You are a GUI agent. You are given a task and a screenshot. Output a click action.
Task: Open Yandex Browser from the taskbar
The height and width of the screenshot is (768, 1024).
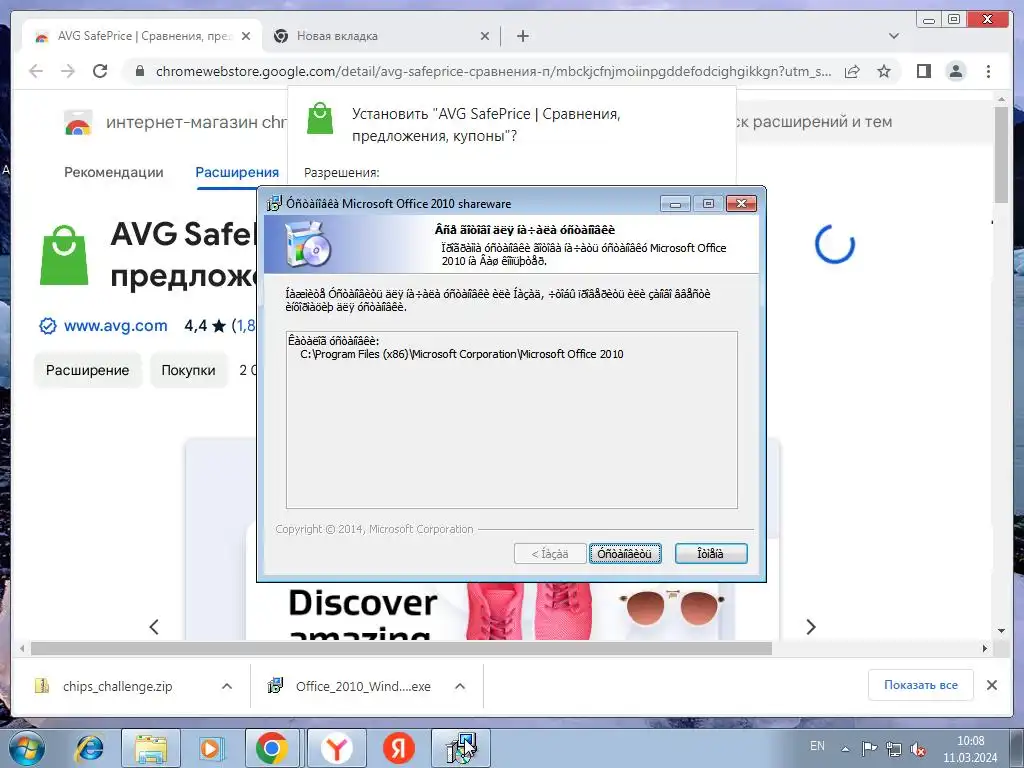[x=336, y=748]
